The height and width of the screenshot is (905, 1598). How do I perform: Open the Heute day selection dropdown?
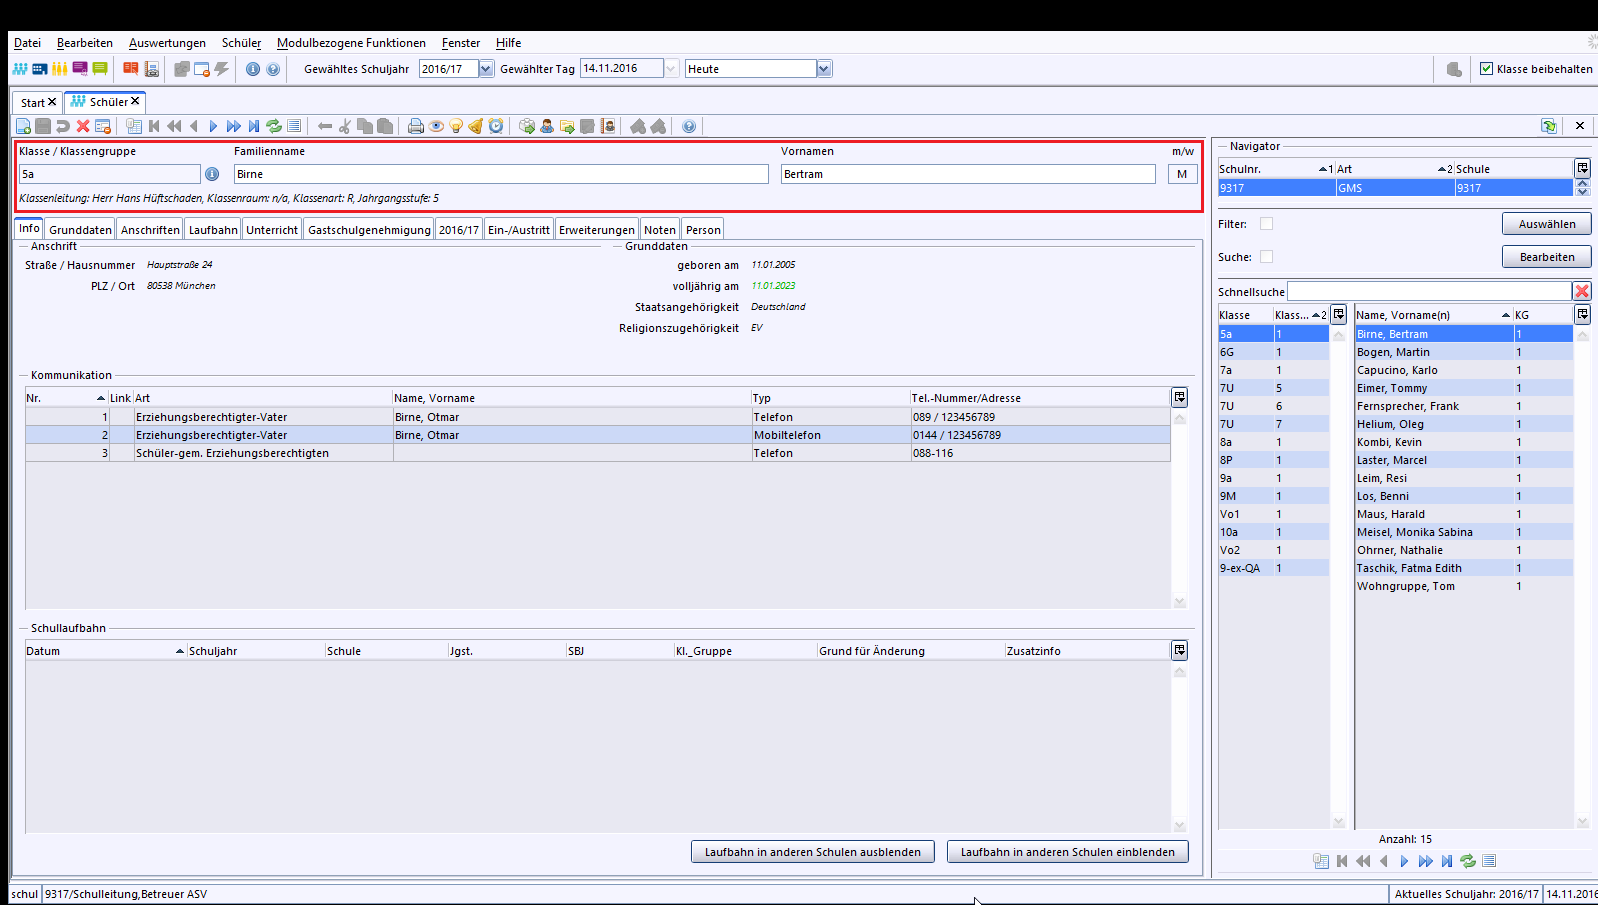pyautogui.click(x=824, y=69)
